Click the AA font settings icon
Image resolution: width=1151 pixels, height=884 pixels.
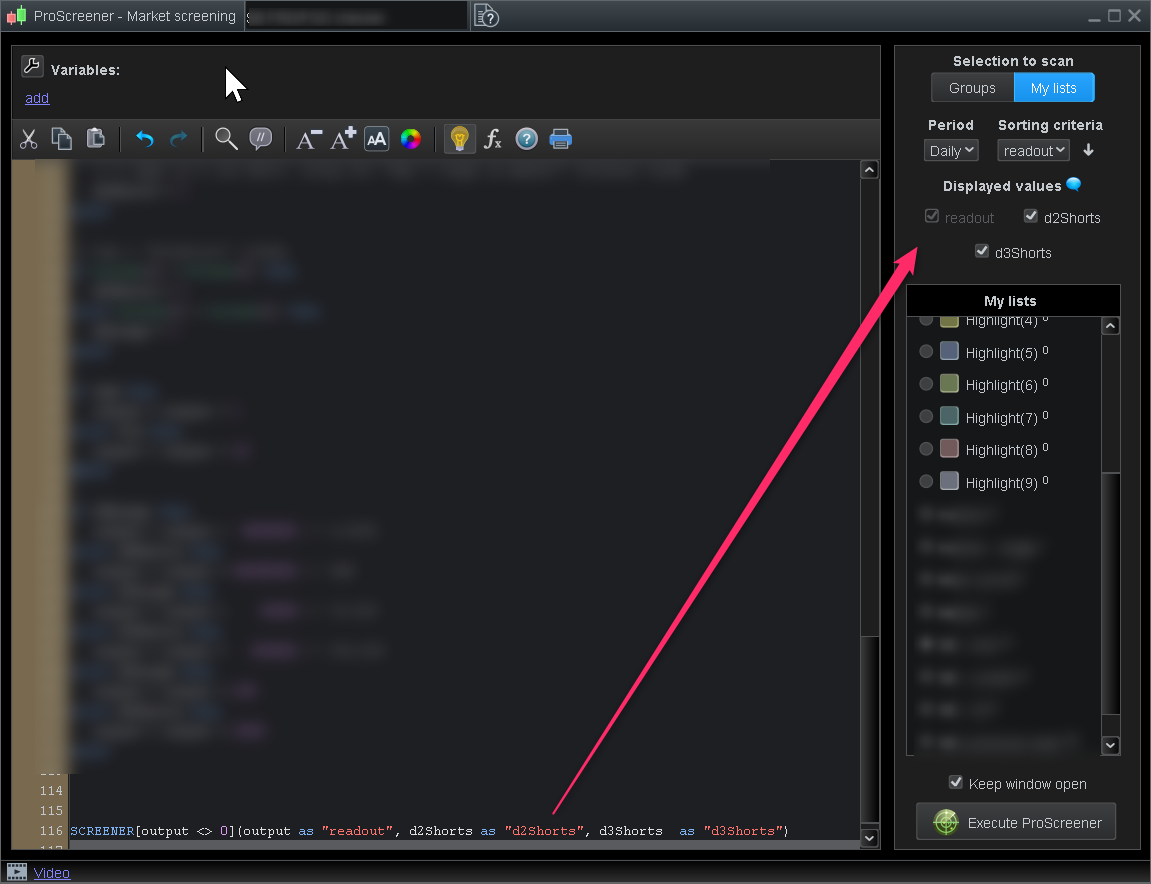pos(377,139)
